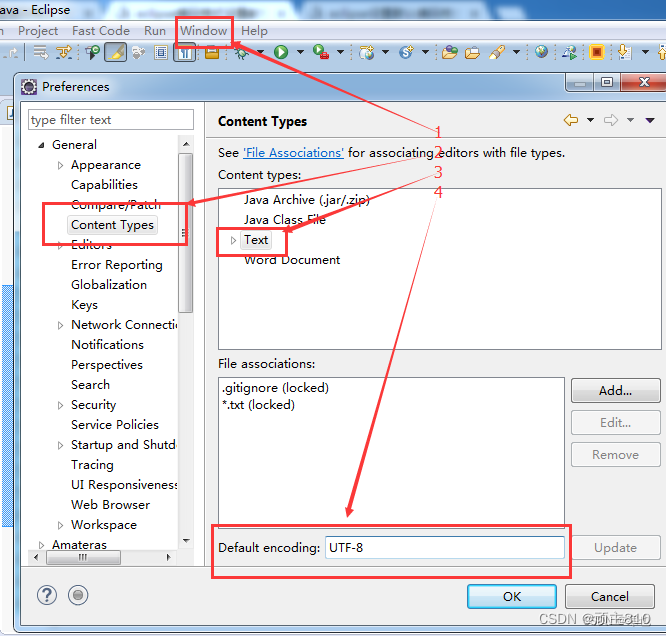Expand the Network Connections node
Screen dimensions: 666x636
[x=60, y=325]
